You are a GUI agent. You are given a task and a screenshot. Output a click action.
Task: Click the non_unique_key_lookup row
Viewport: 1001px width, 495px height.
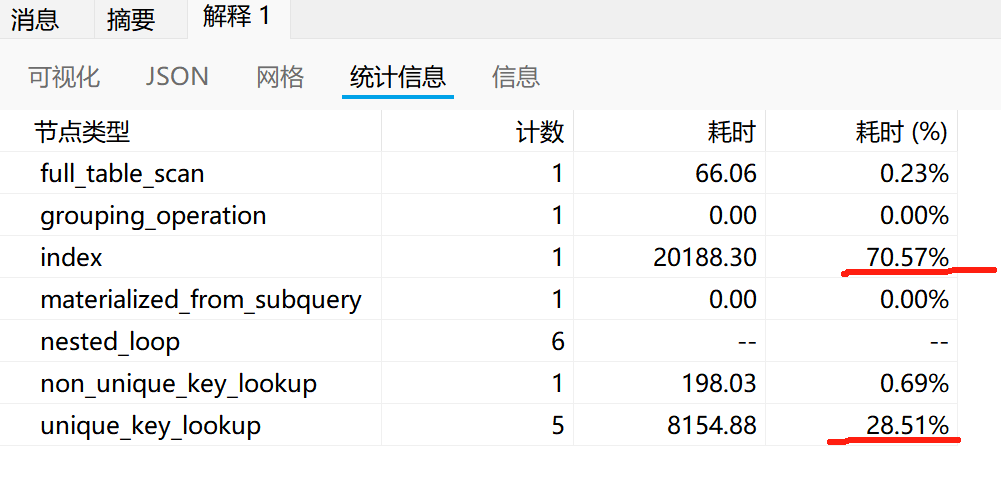pos(478,384)
